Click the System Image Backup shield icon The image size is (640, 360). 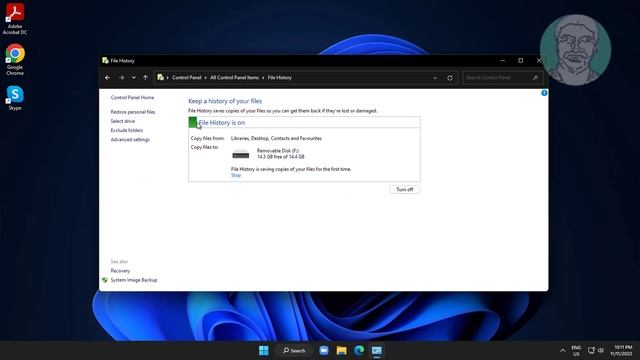[x=105, y=280]
